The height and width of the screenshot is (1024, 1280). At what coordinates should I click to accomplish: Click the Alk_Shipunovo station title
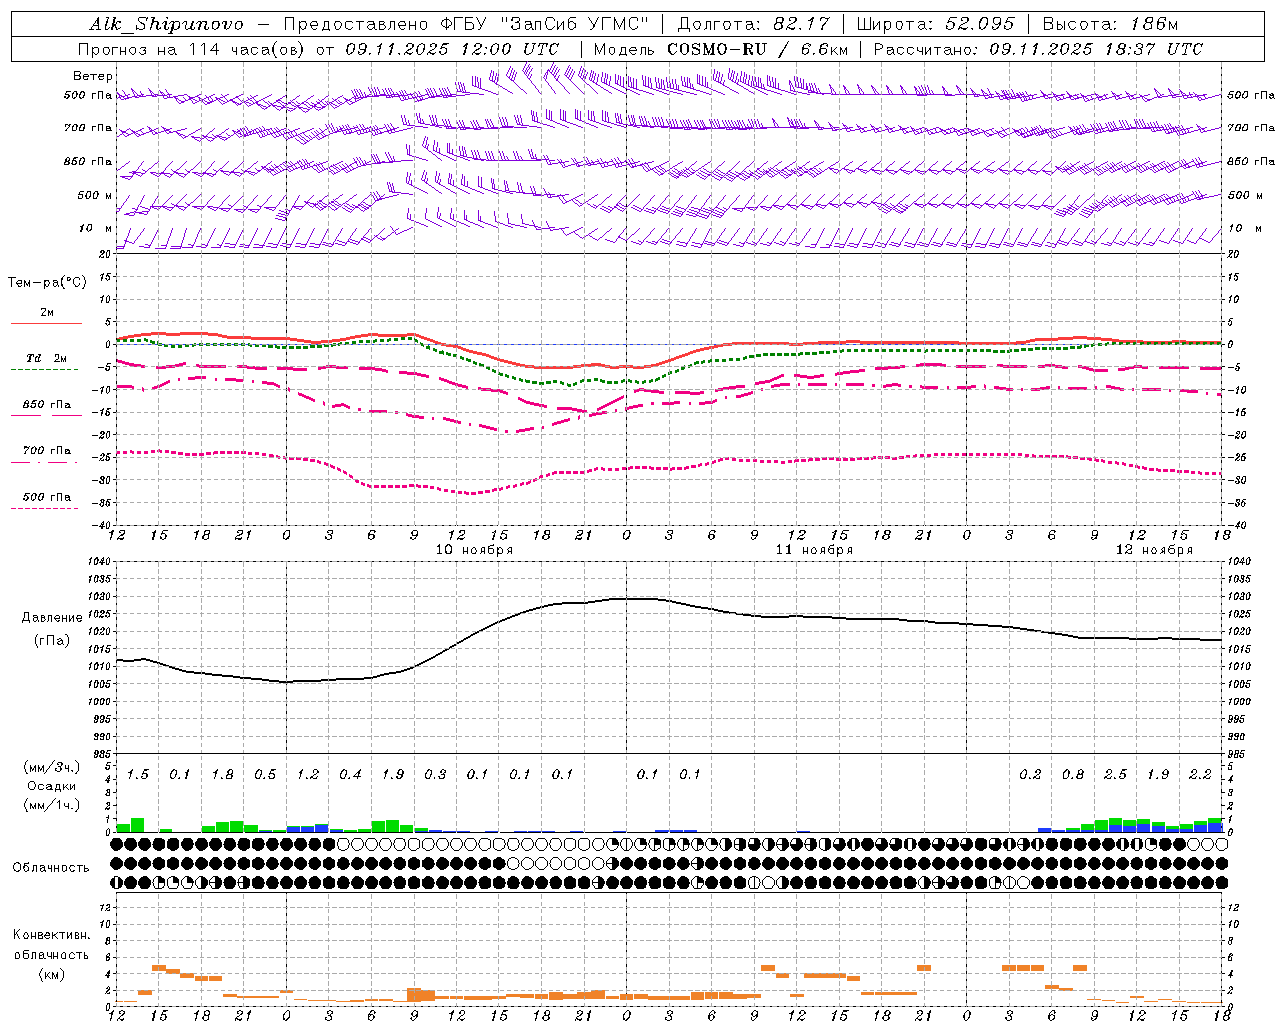tap(166, 24)
